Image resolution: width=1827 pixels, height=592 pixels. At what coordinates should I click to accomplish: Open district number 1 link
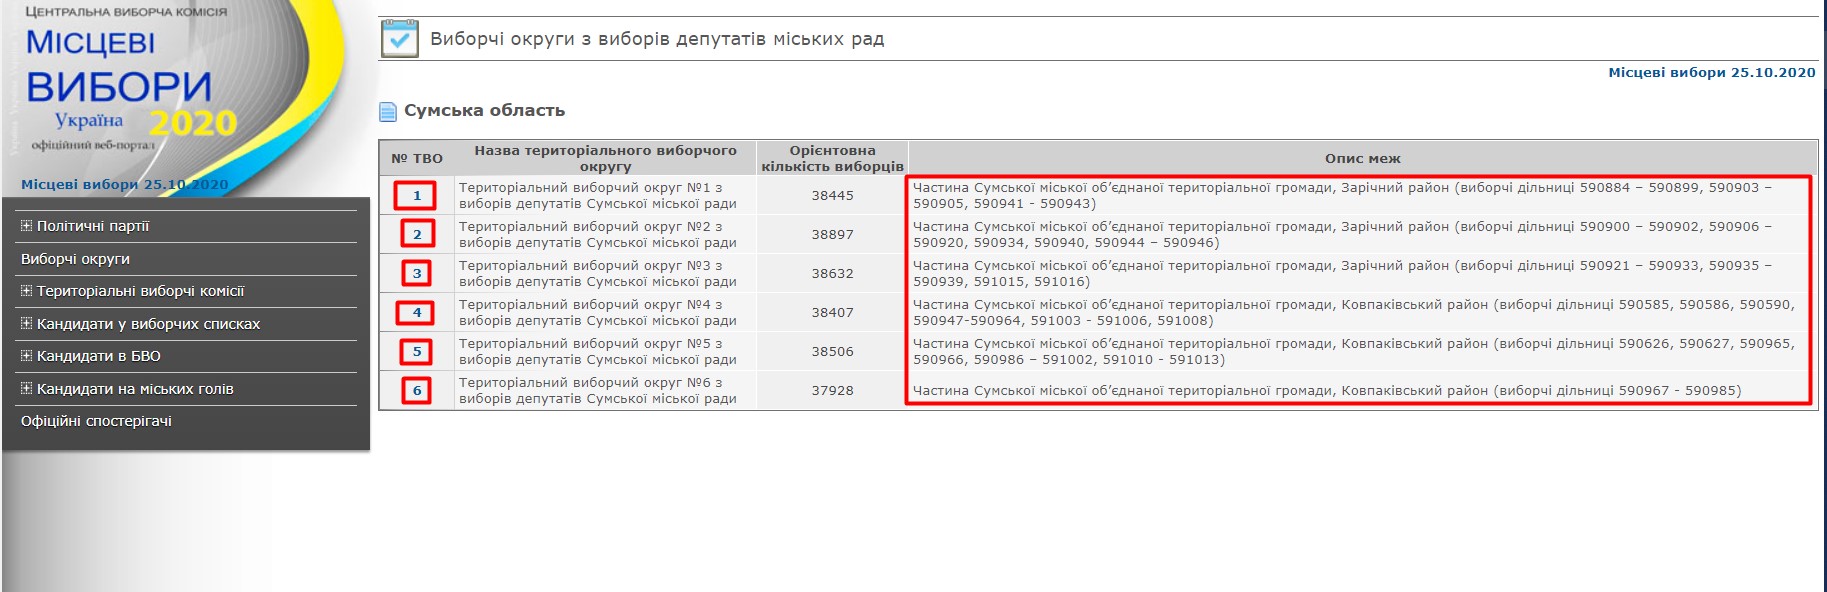point(417,196)
